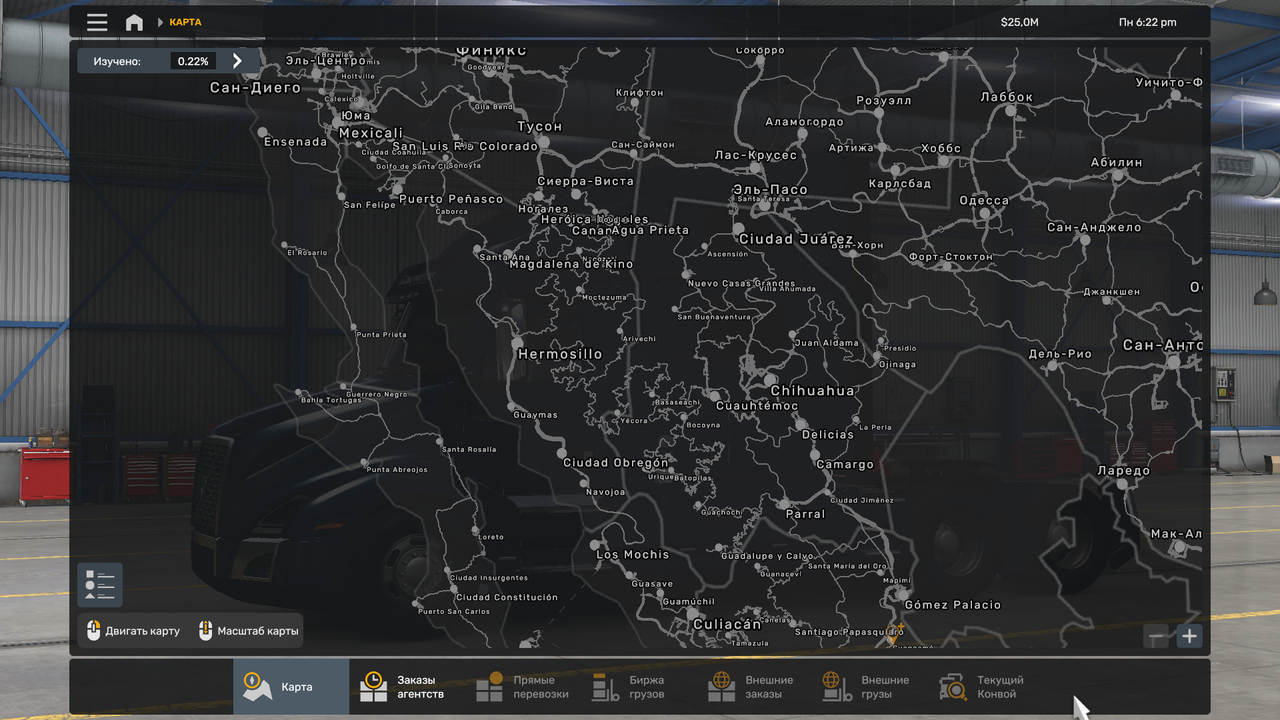
Task: Select Chihuahua city on the map
Action: point(812,390)
